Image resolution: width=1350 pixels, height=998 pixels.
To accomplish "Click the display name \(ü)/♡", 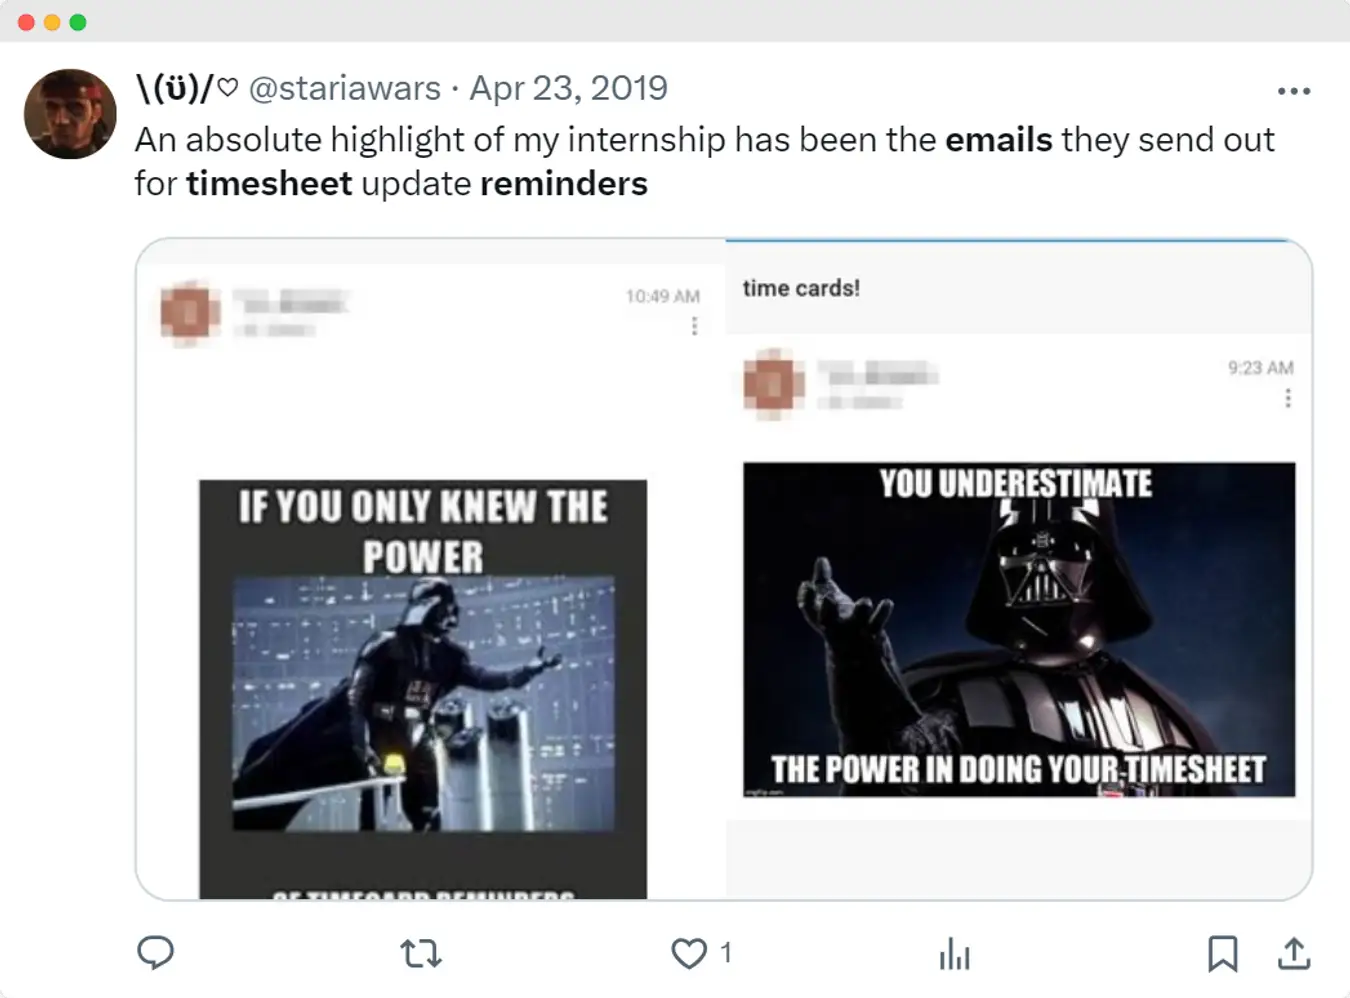I will [x=187, y=88].
